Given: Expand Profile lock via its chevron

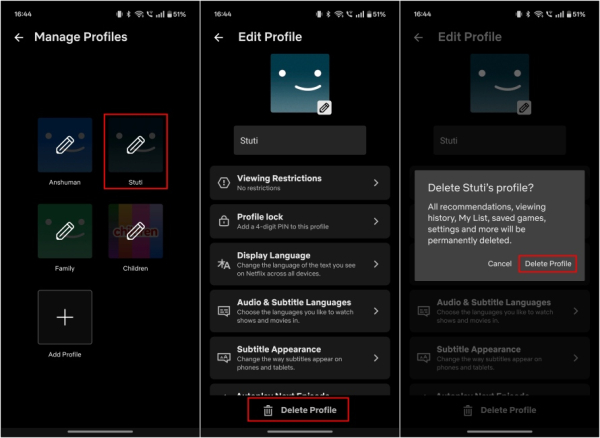Looking at the screenshot, I should point(376,221).
